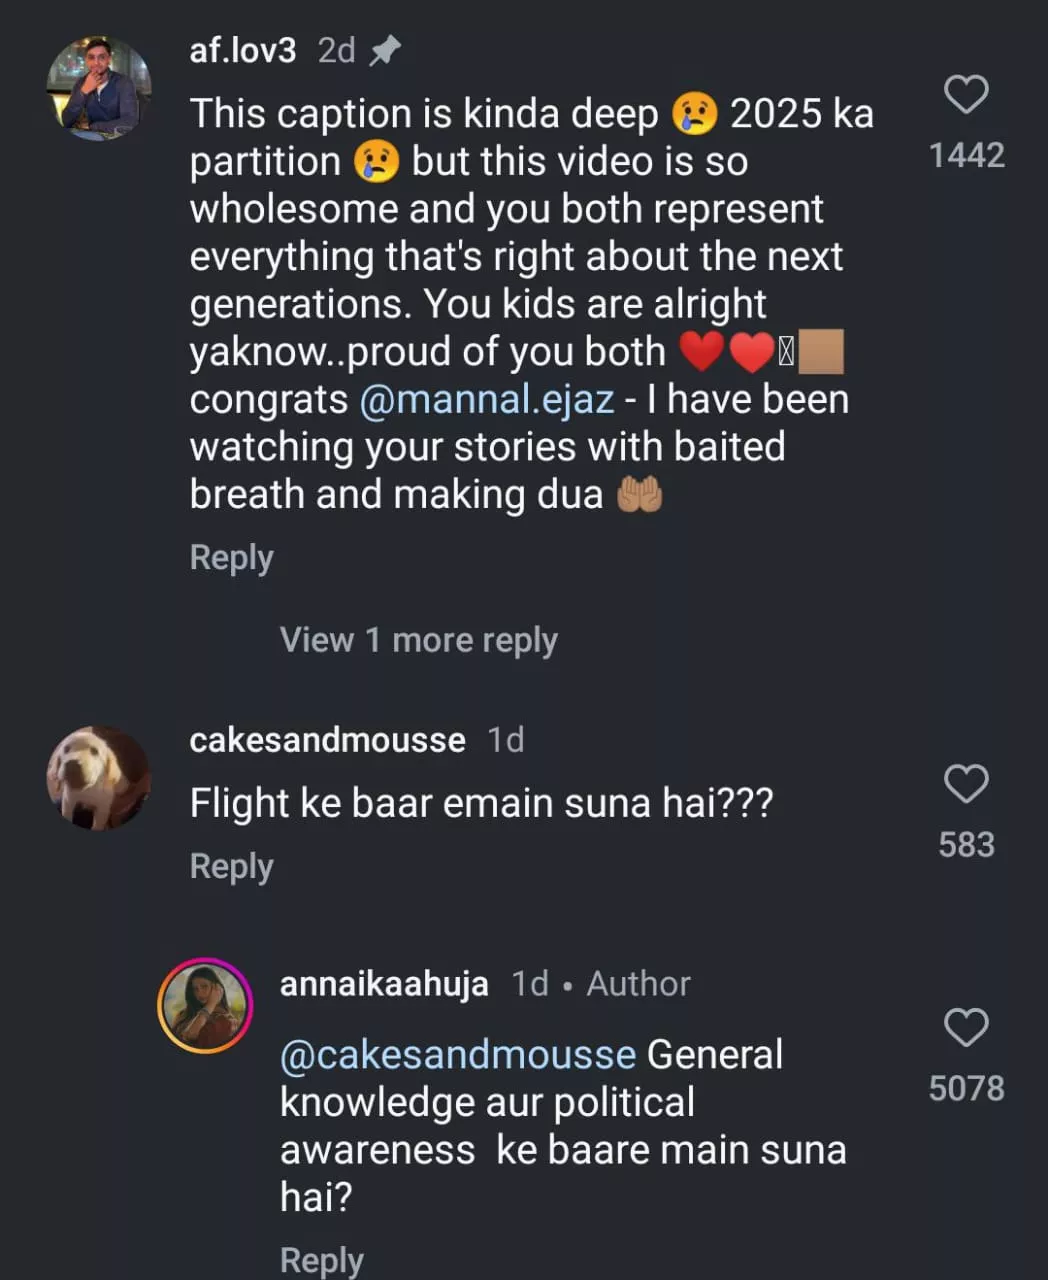This screenshot has width=1048, height=1280.
Task: Like the af.lov3 comment with heart
Action: [966, 95]
